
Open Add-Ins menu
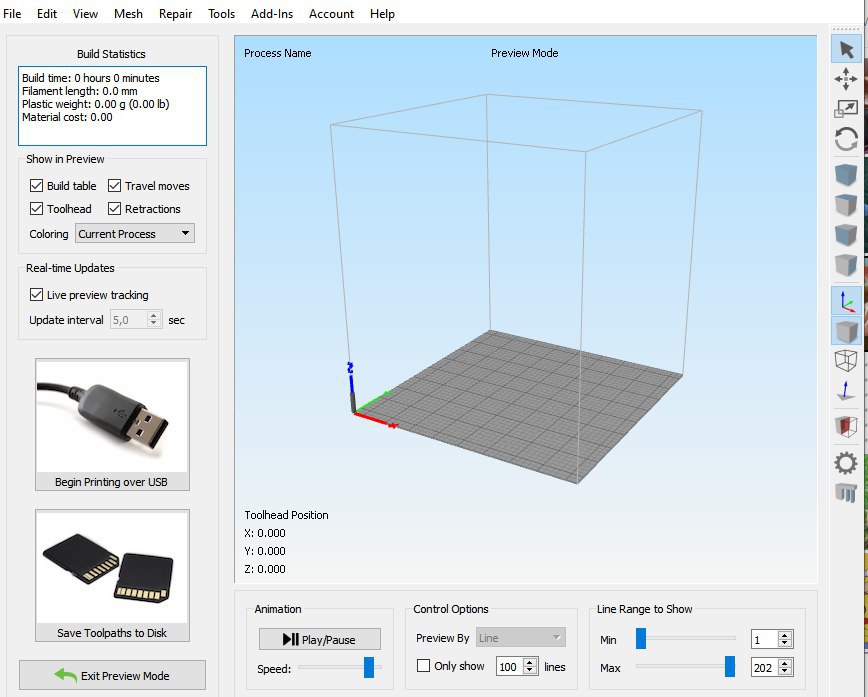[272, 14]
